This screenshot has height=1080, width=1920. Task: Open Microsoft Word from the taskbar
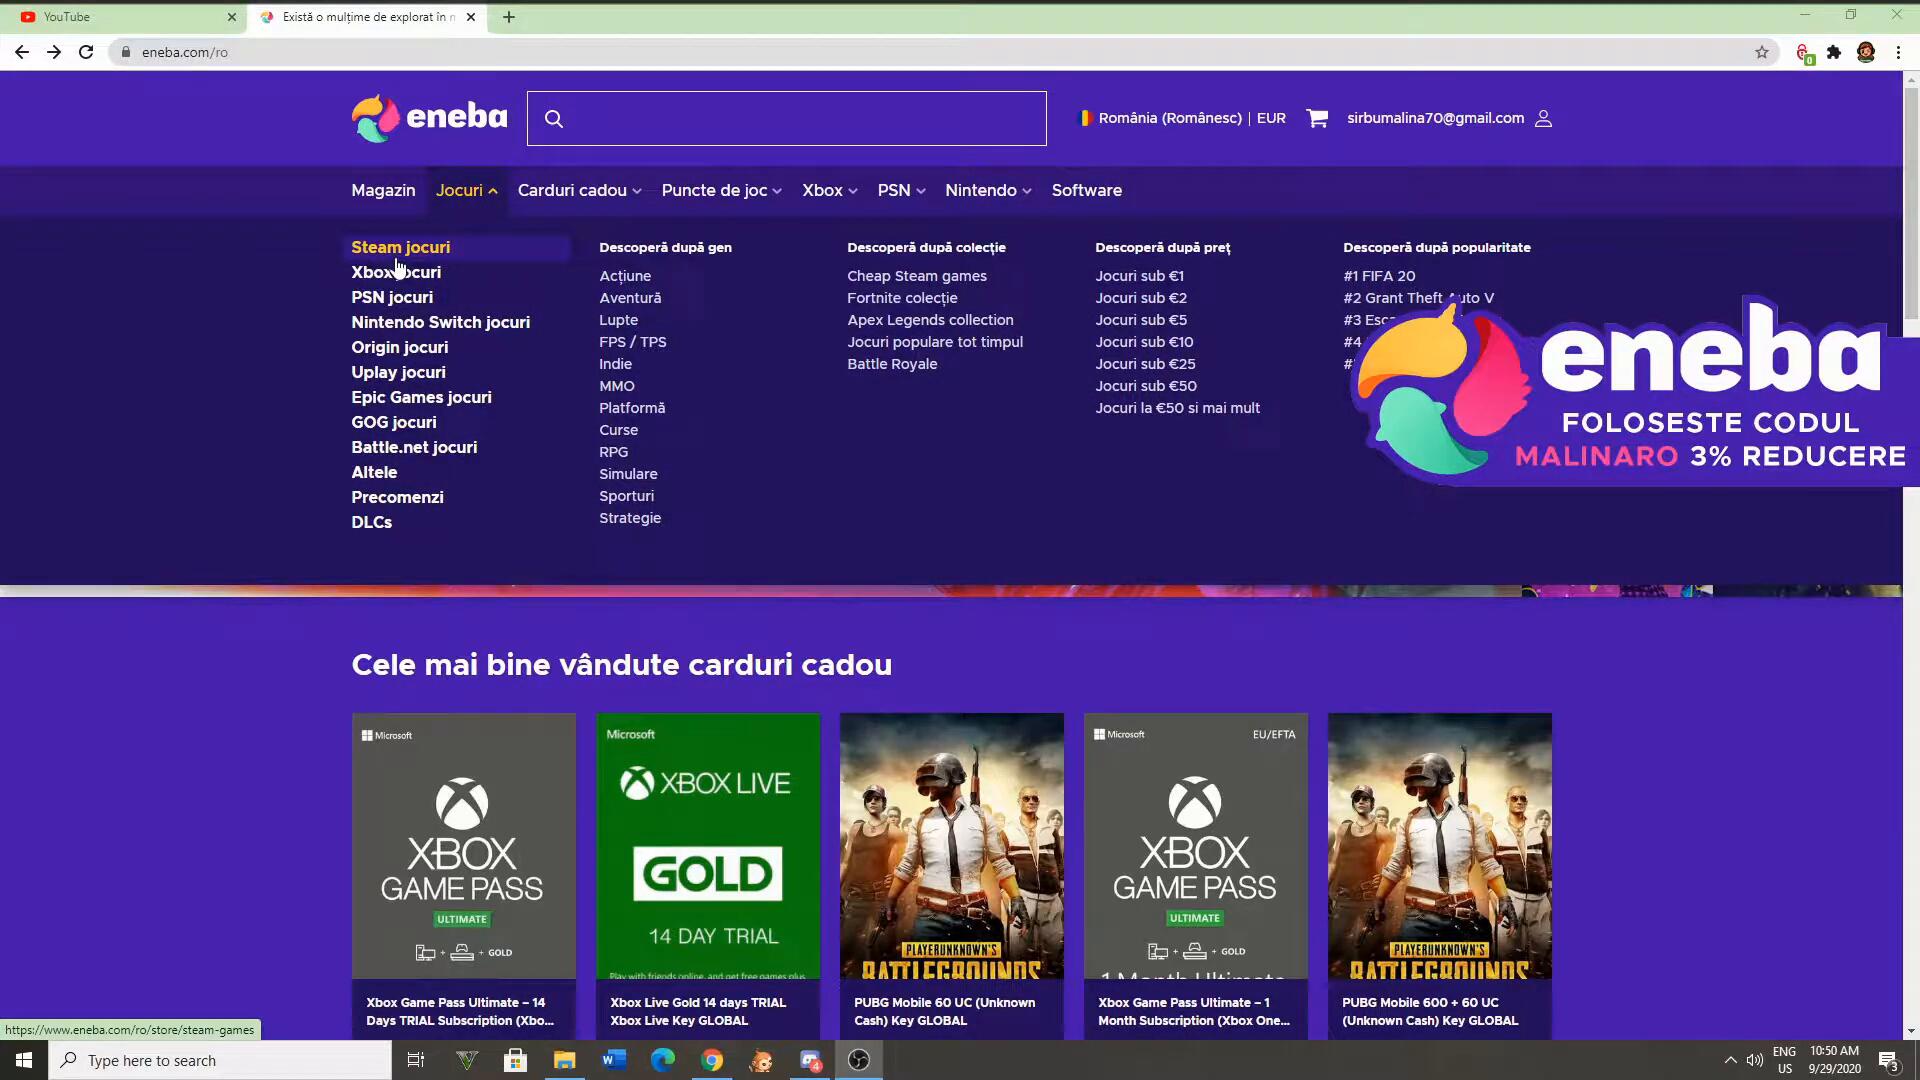point(614,1060)
